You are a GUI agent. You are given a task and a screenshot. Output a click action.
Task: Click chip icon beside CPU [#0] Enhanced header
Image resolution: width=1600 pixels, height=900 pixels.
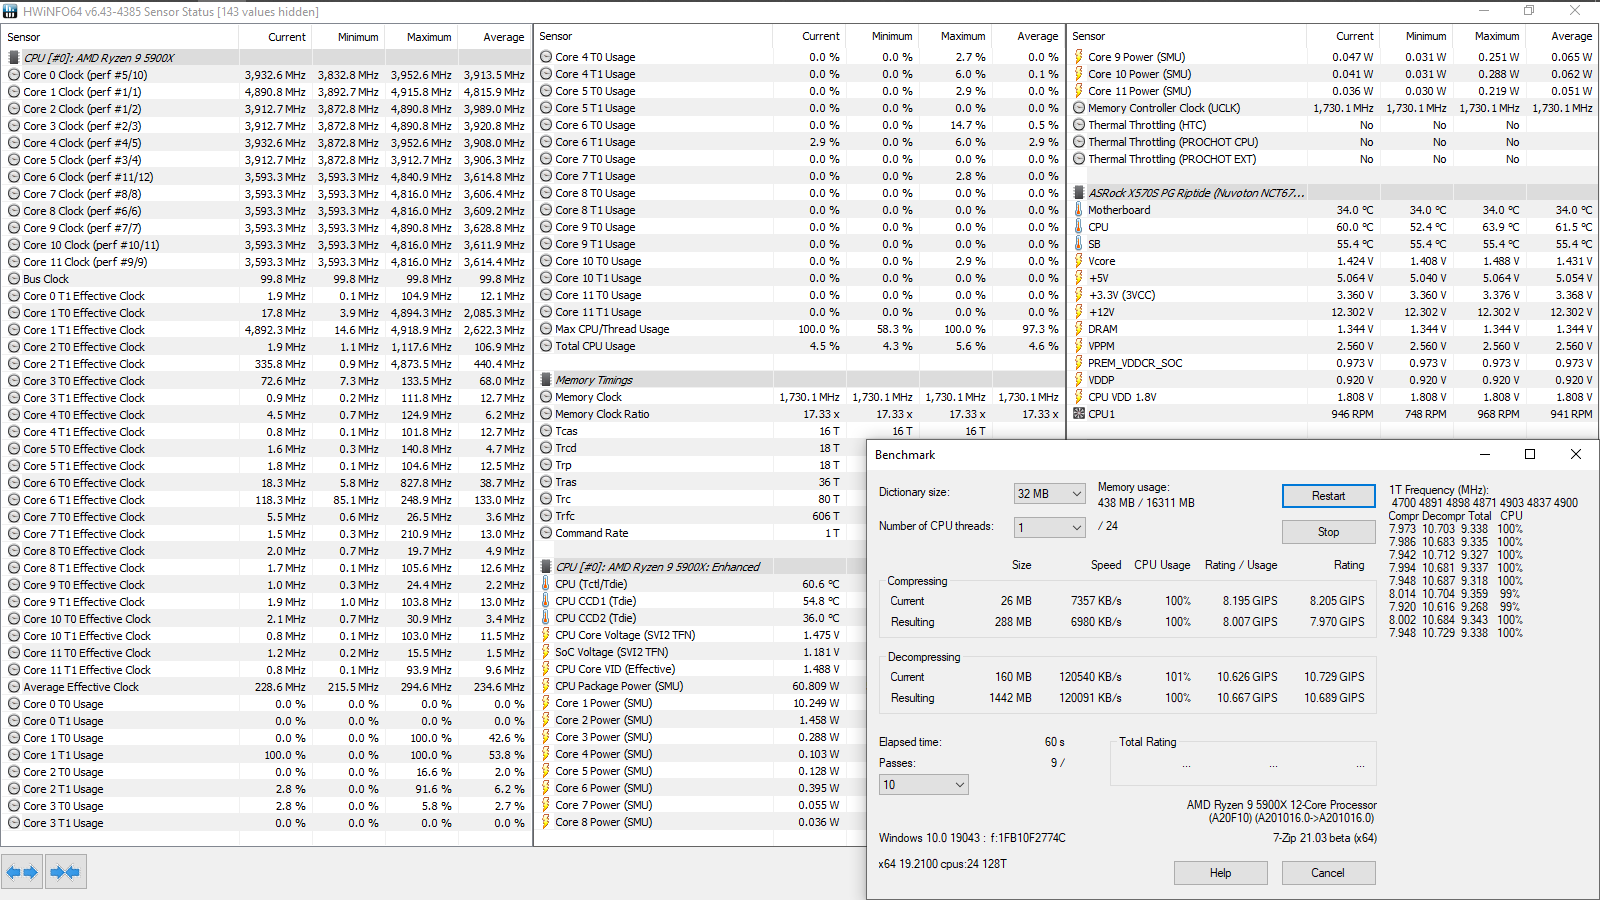point(546,567)
